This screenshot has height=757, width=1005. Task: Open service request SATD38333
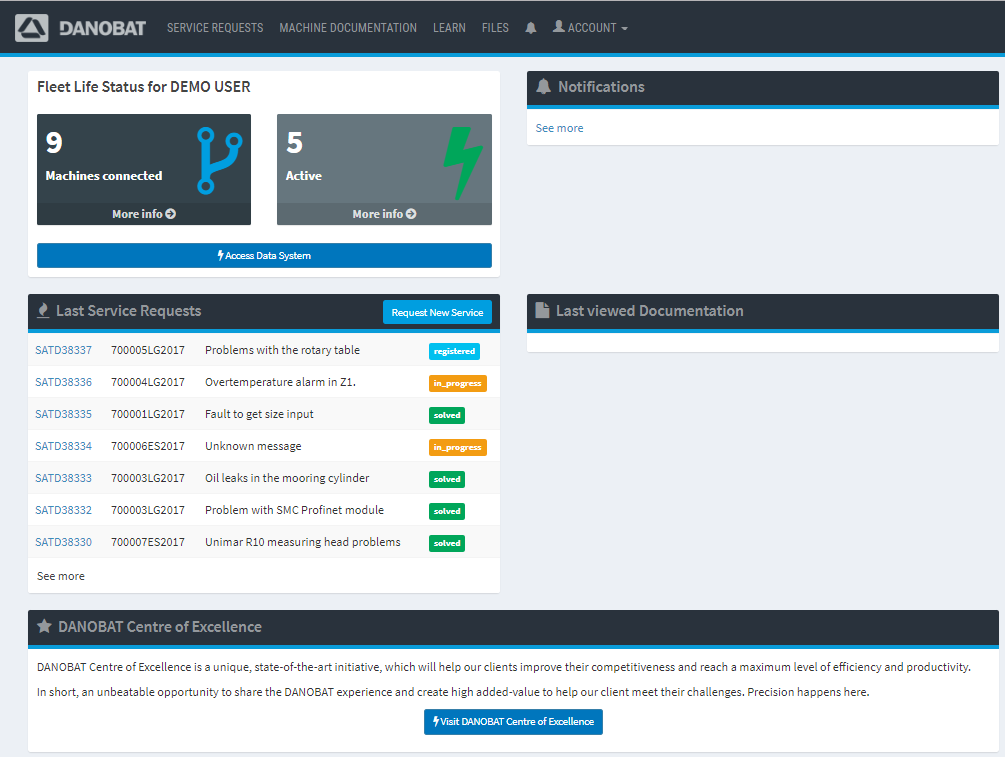click(63, 478)
